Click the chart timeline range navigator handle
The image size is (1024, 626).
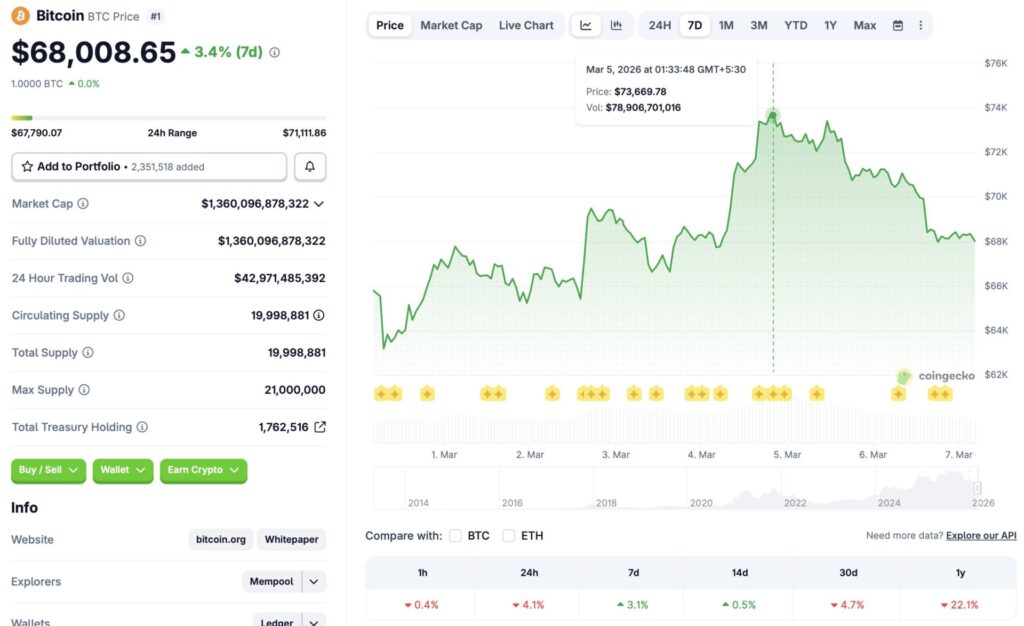click(x=977, y=488)
